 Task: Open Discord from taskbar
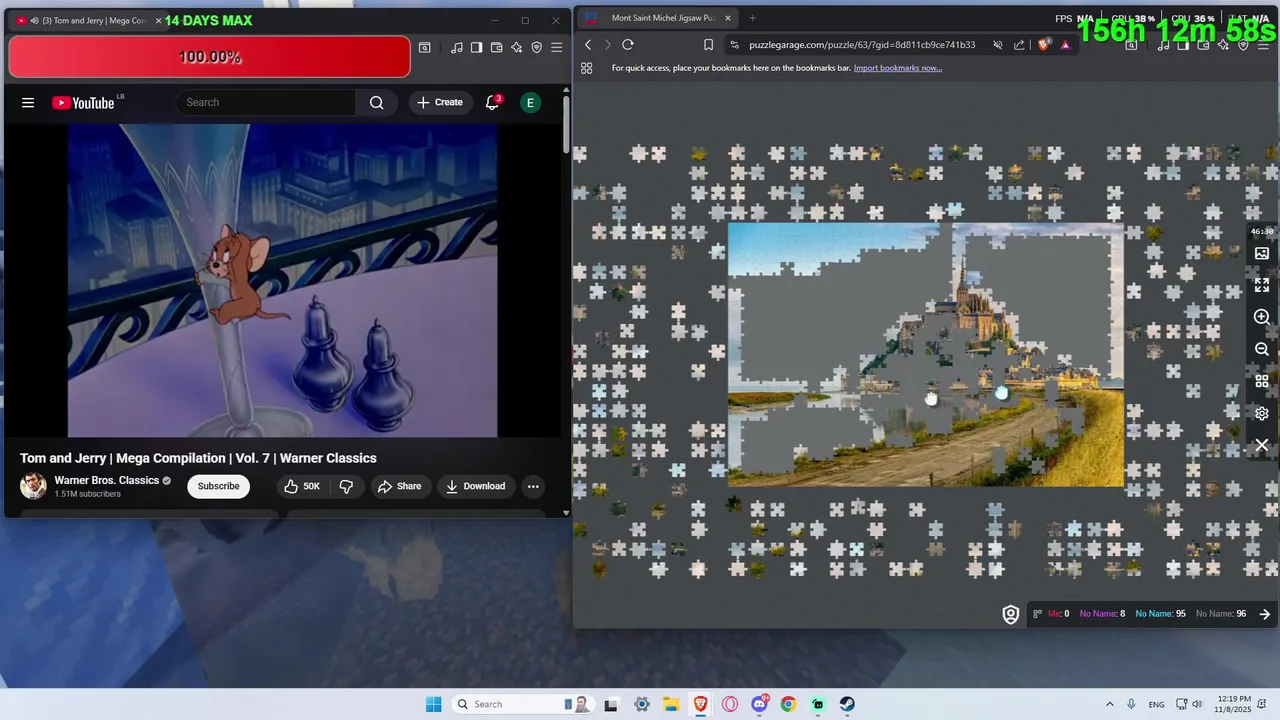759,704
